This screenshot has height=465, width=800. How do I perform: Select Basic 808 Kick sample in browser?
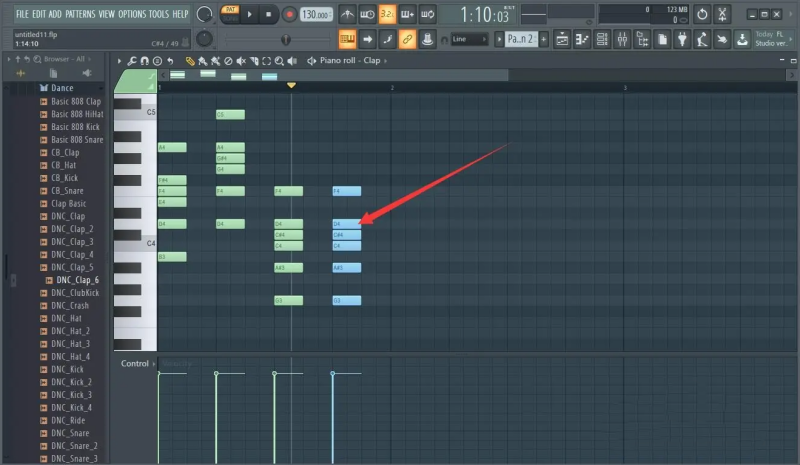tap(75, 127)
